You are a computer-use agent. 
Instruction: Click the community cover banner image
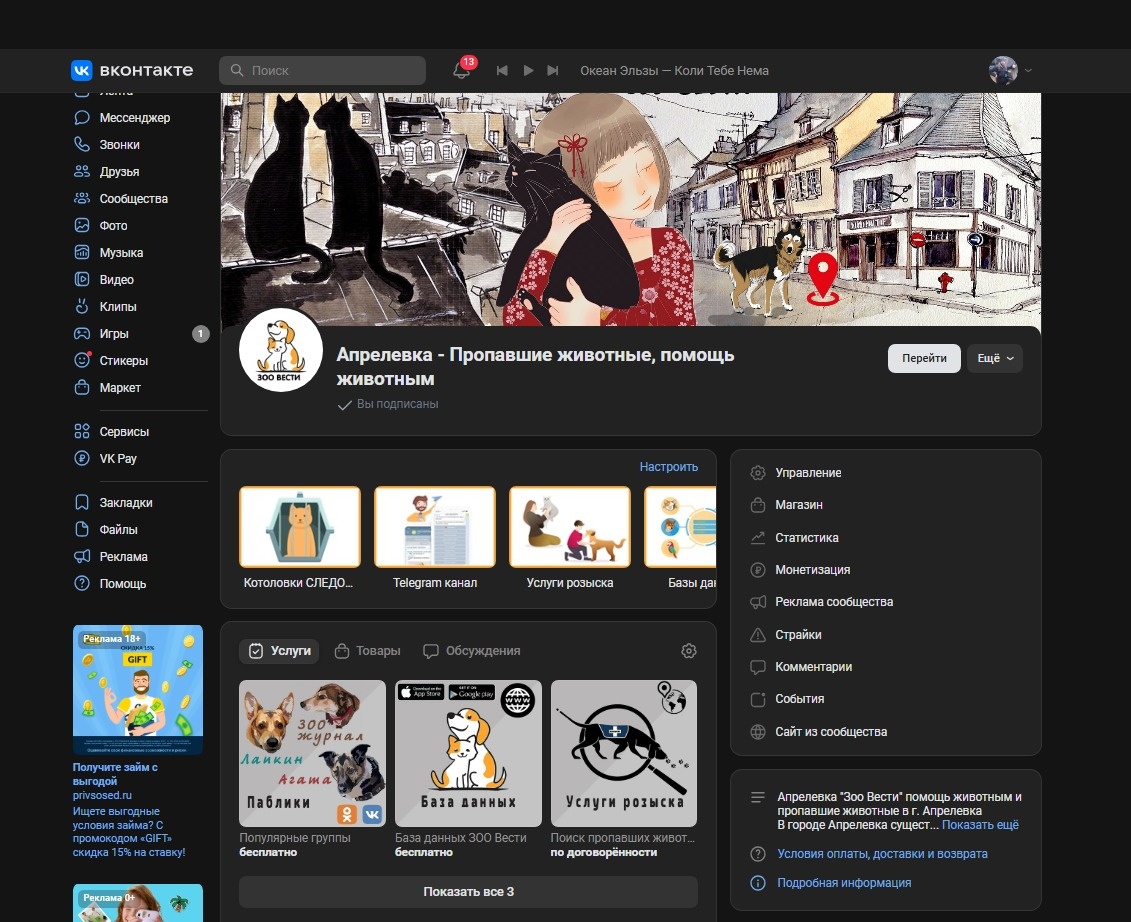pyautogui.click(x=630, y=209)
